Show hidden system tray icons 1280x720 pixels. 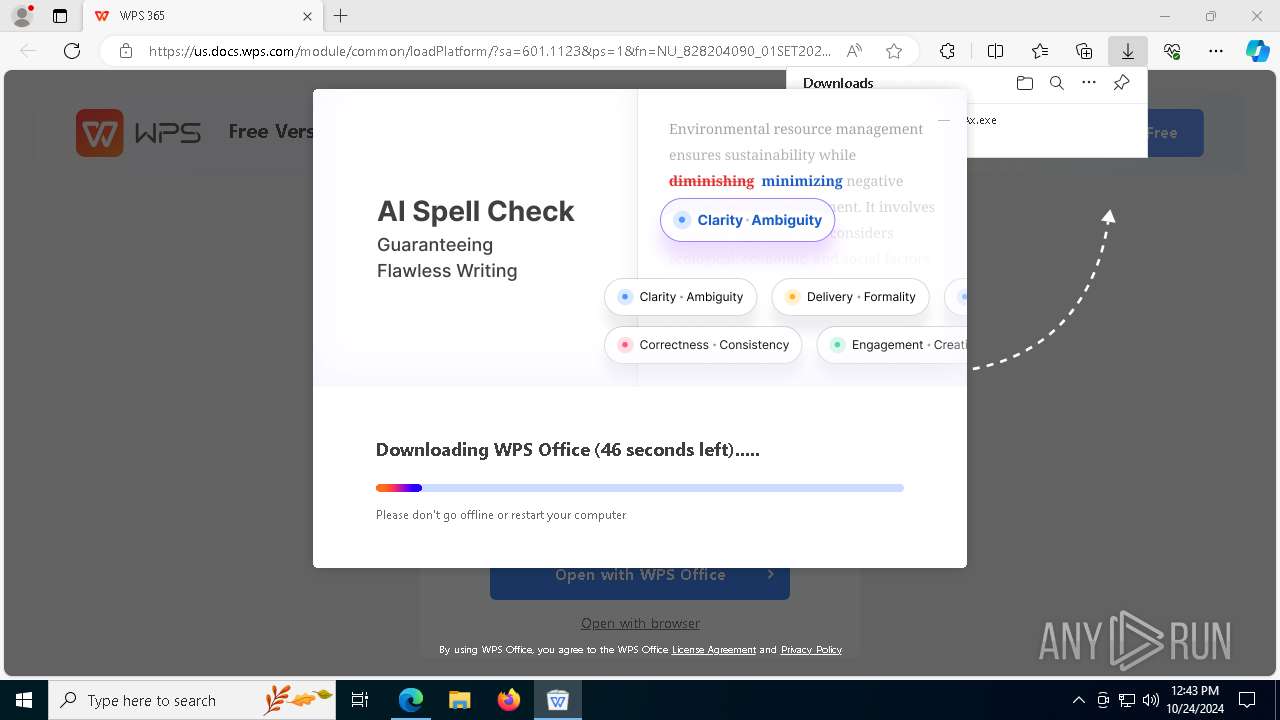tap(1078, 700)
